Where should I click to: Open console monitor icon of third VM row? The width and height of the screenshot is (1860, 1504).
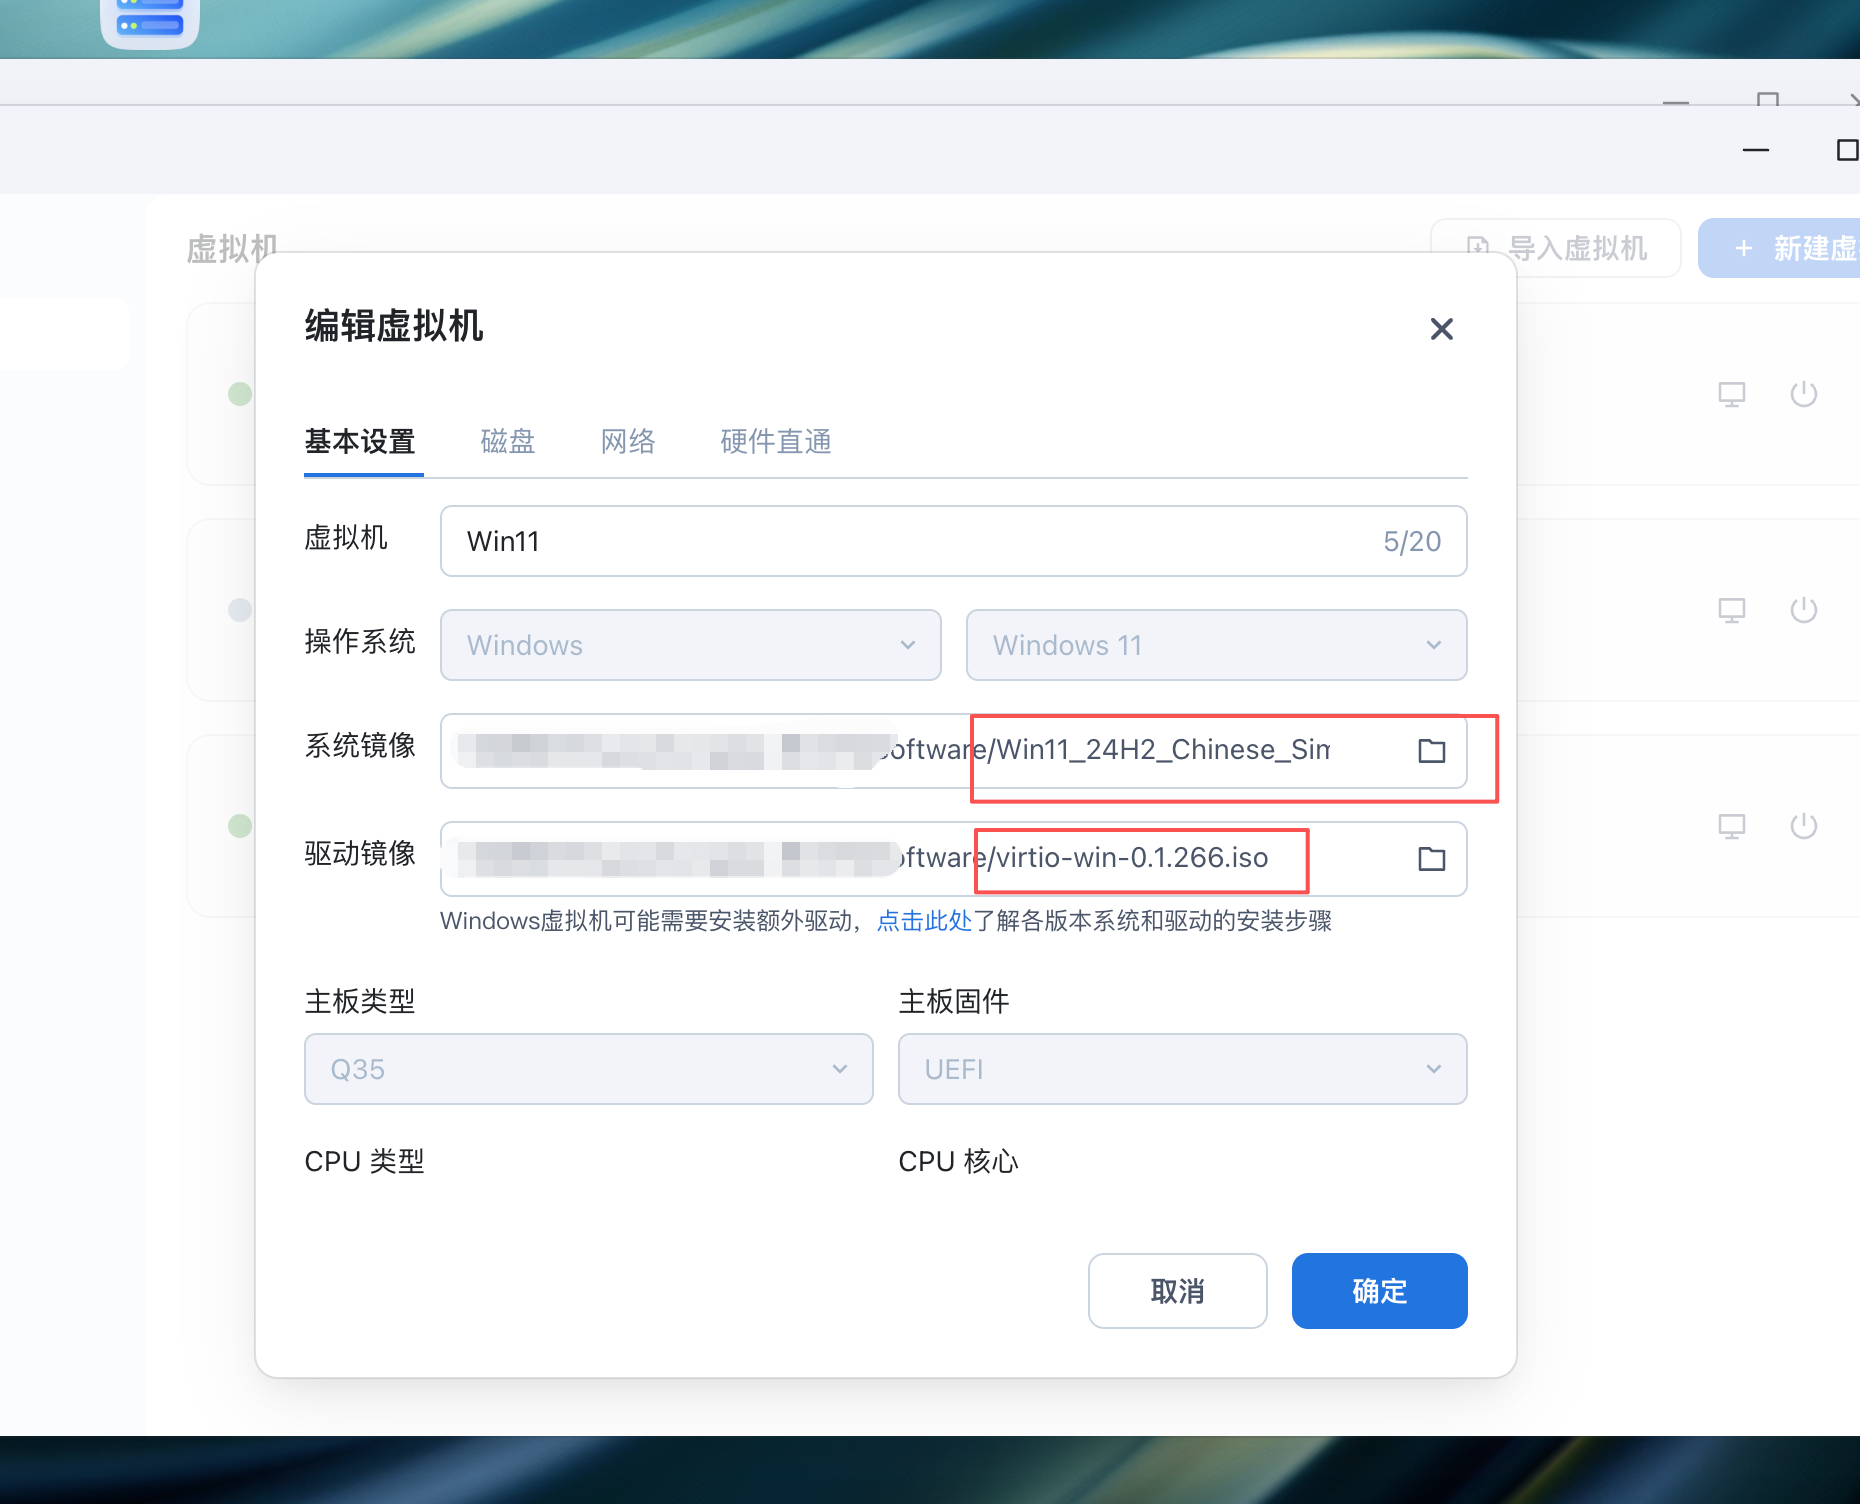[x=1732, y=826]
